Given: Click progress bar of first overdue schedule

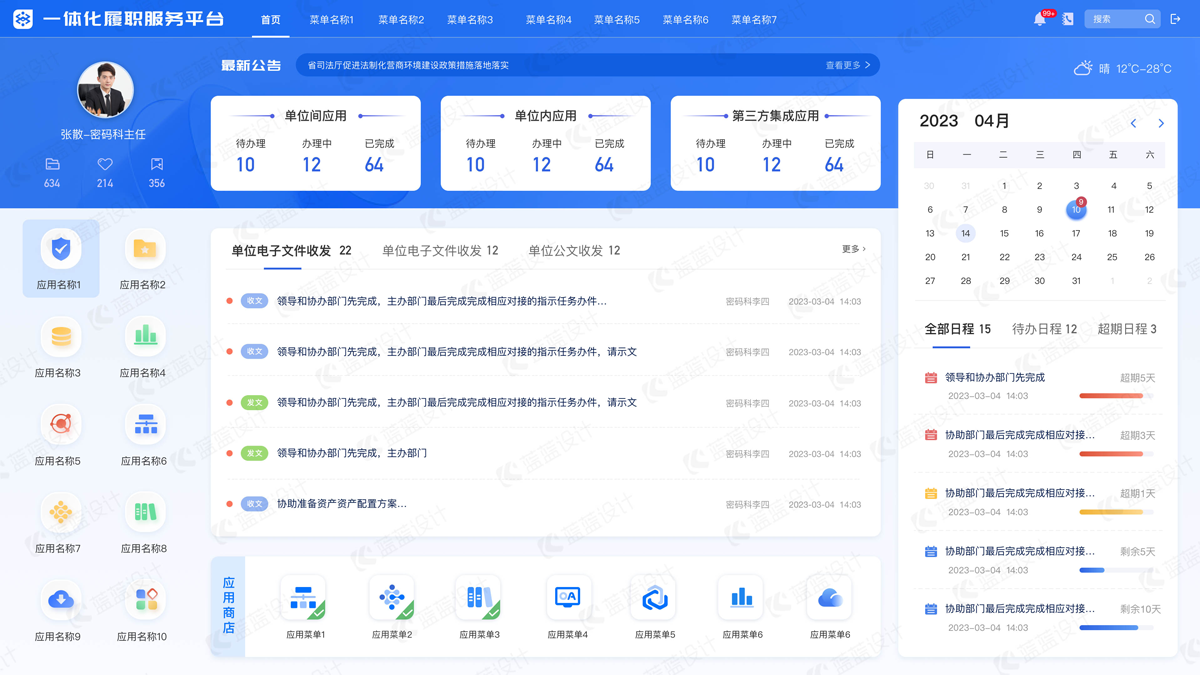Looking at the screenshot, I should 1115,396.
